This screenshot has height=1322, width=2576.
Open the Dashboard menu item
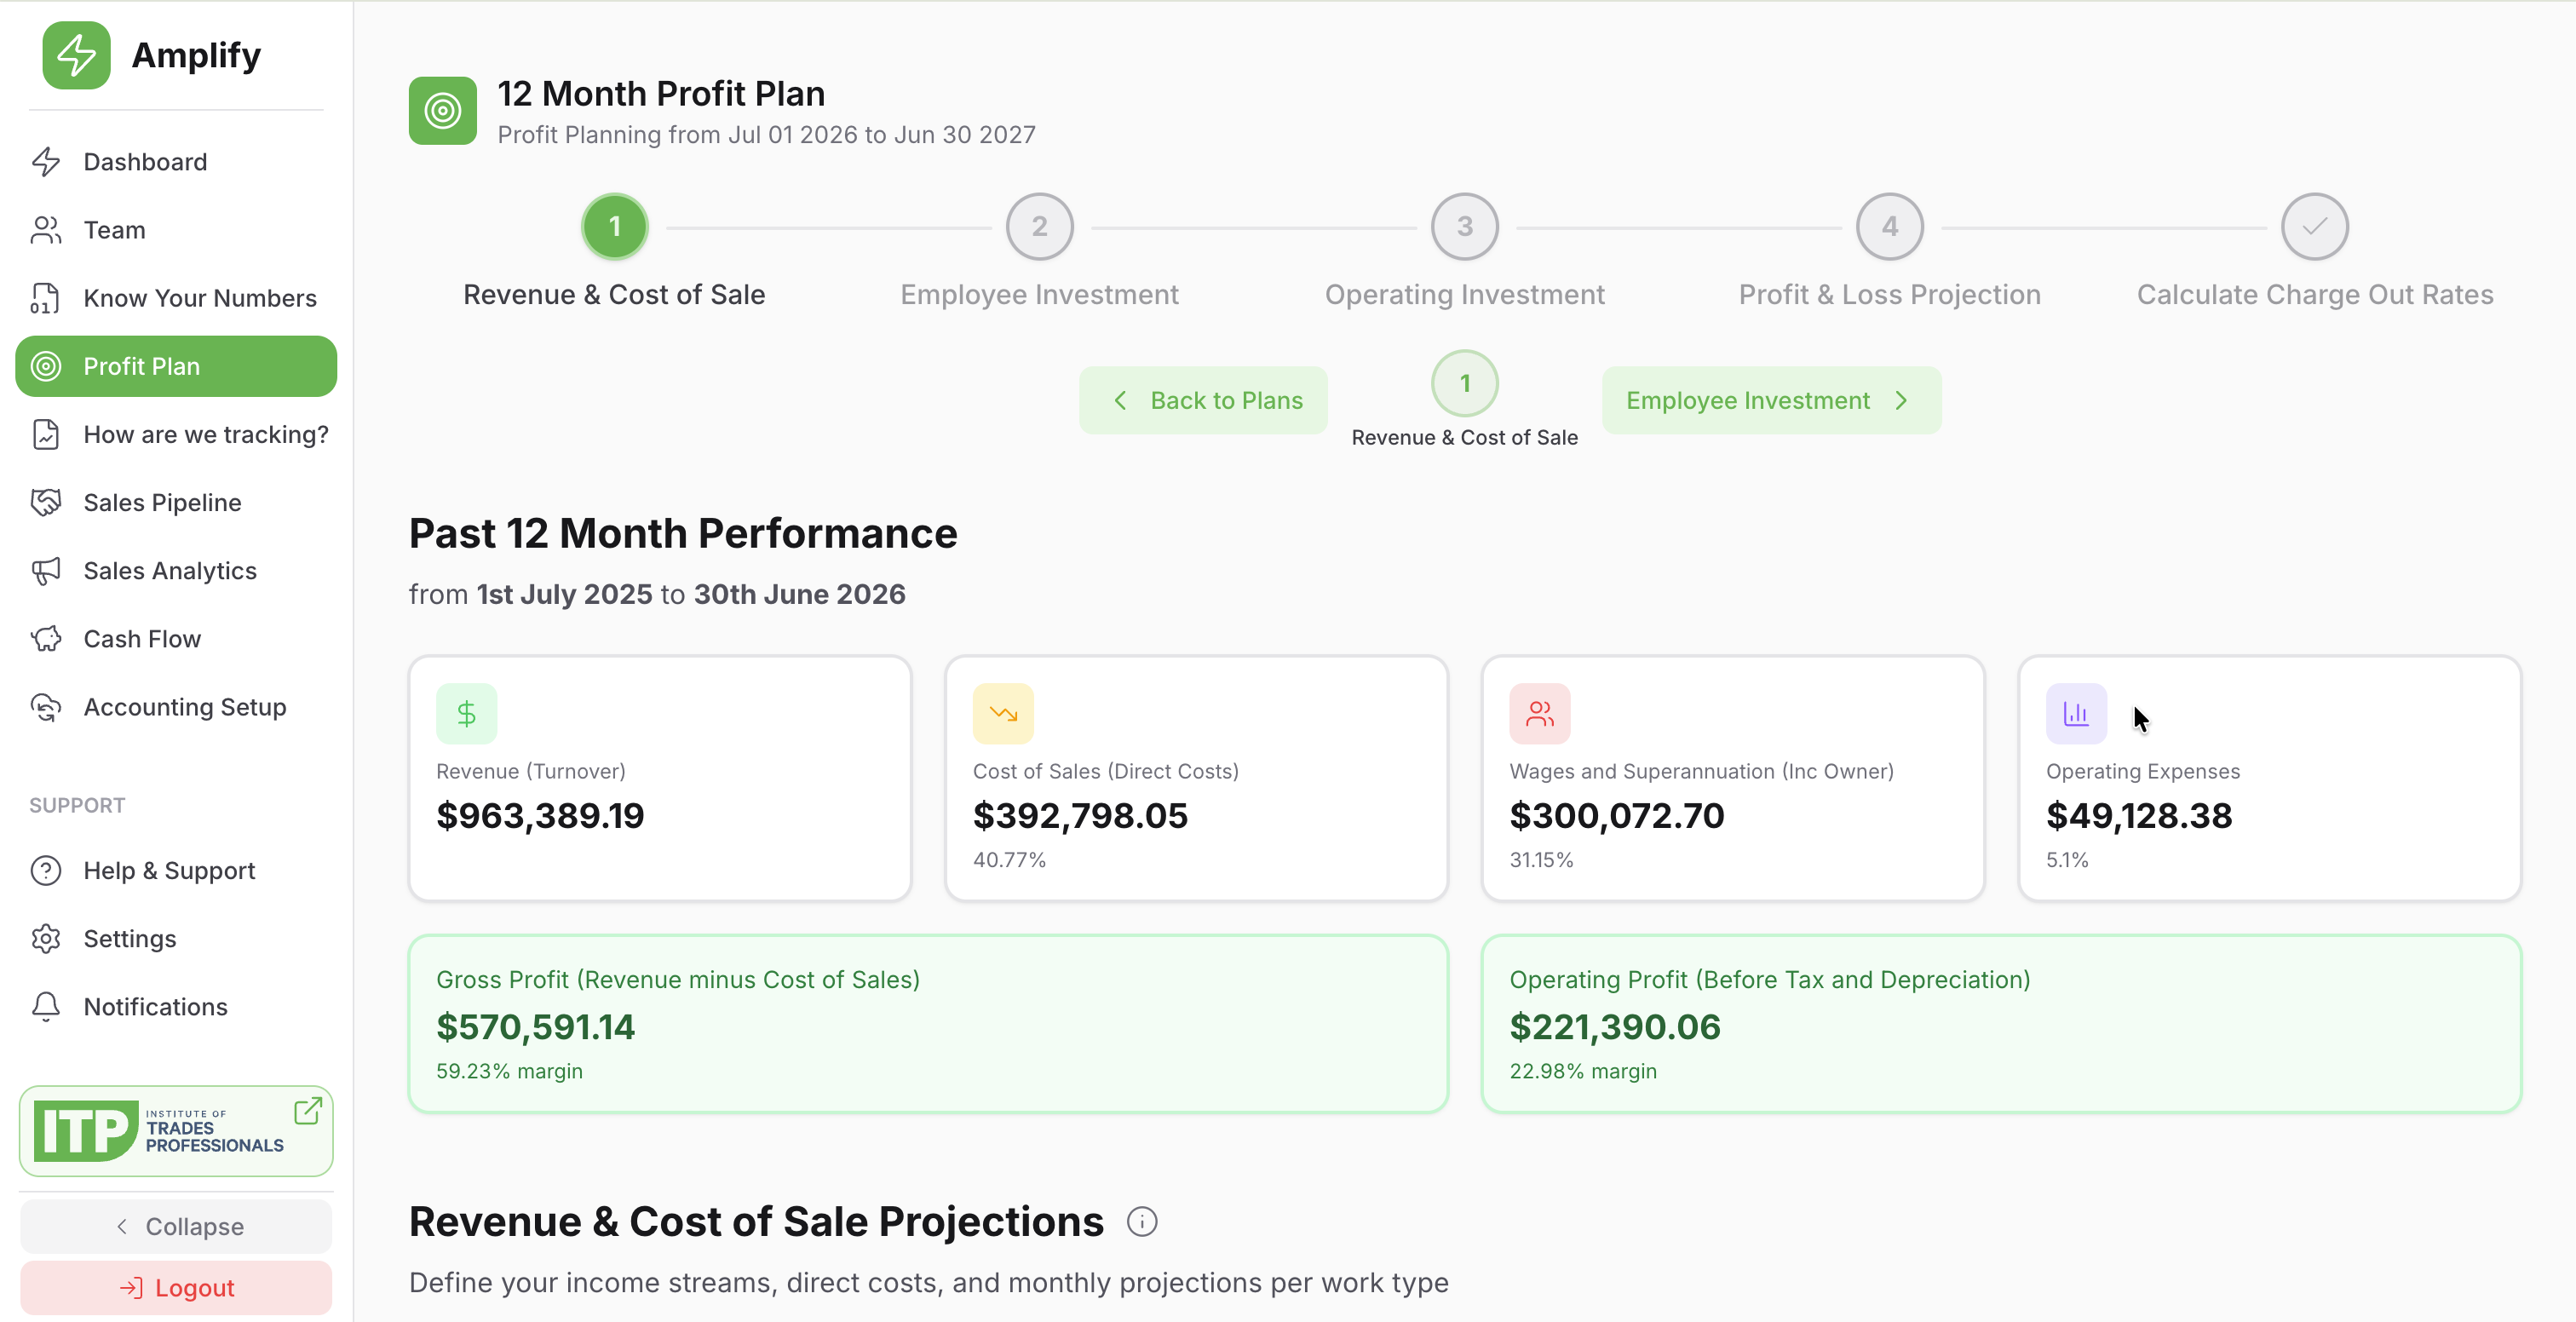click(176, 162)
